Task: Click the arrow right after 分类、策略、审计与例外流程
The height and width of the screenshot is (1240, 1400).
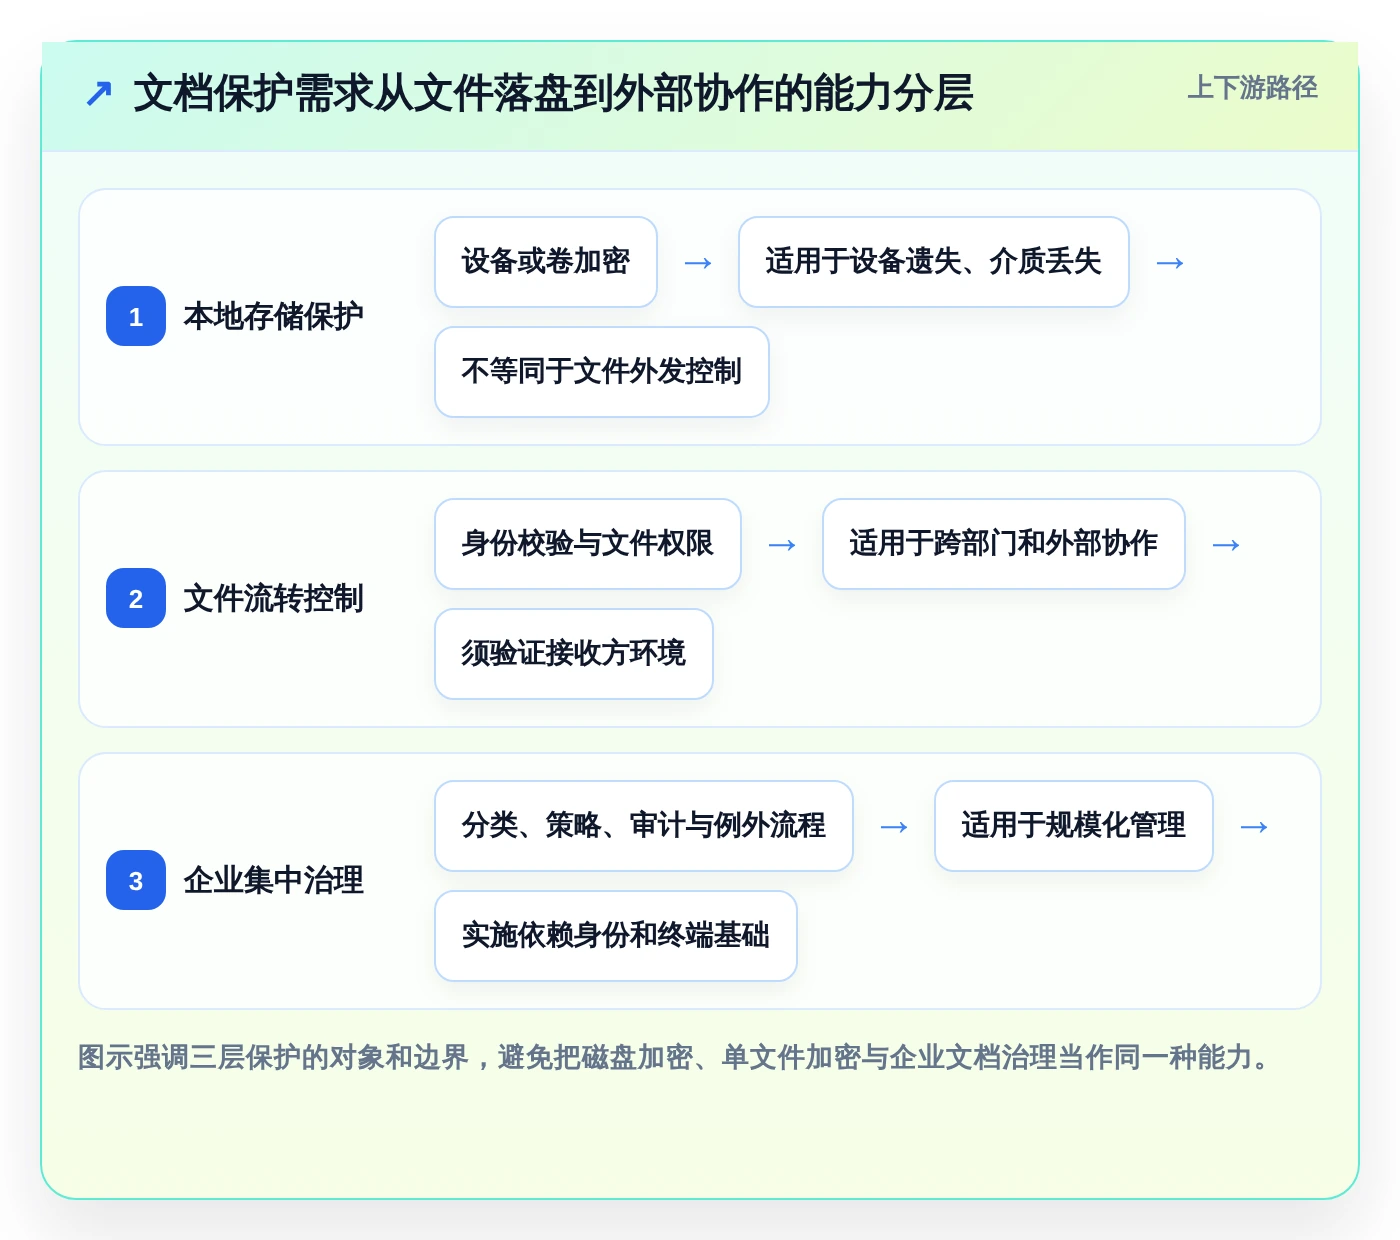Action: click(894, 827)
